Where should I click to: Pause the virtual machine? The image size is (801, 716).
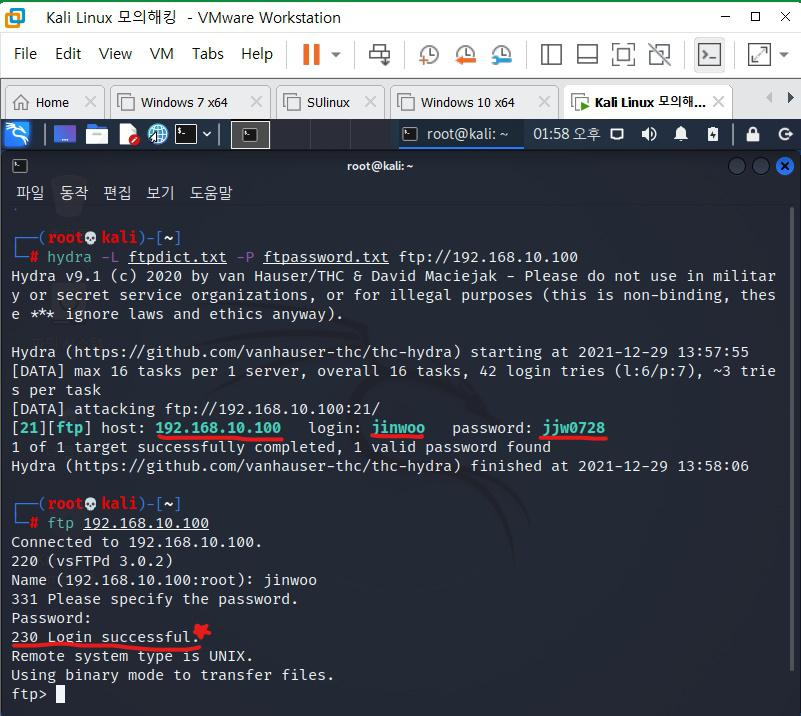click(x=311, y=54)
